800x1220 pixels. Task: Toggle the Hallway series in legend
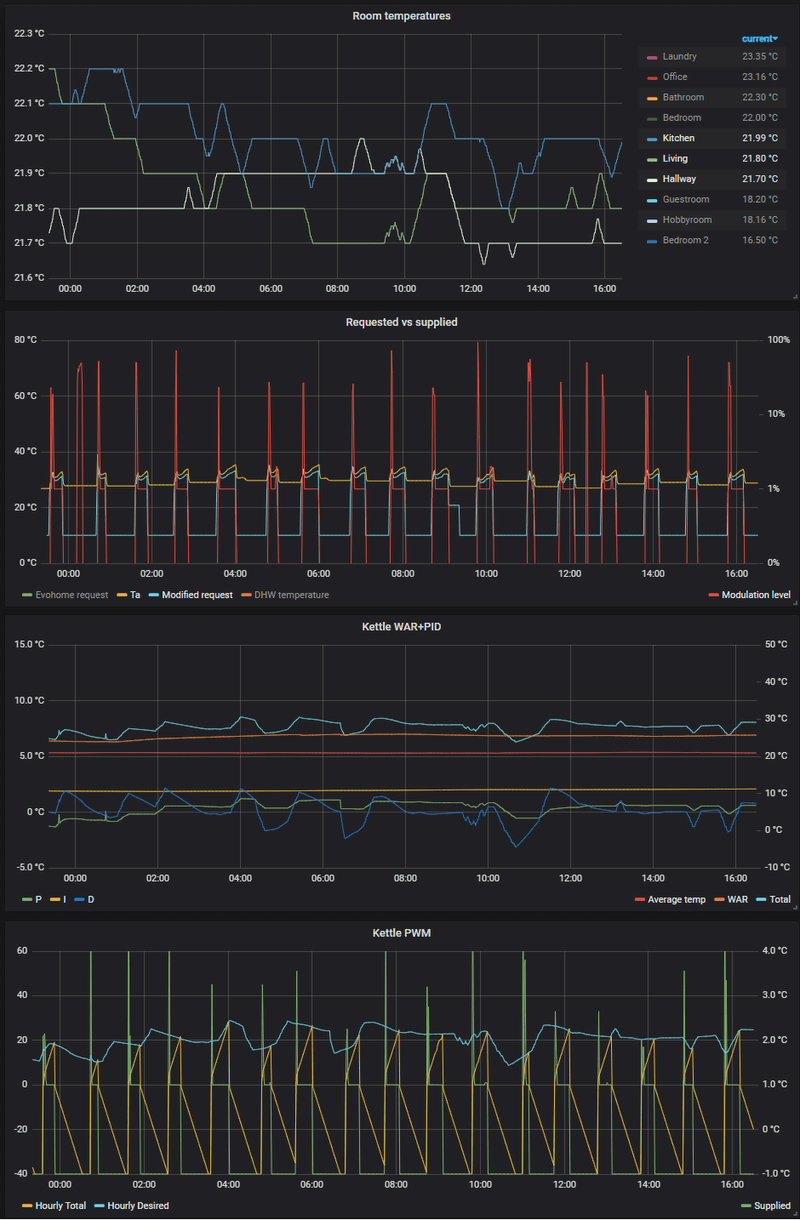point(679,179)
